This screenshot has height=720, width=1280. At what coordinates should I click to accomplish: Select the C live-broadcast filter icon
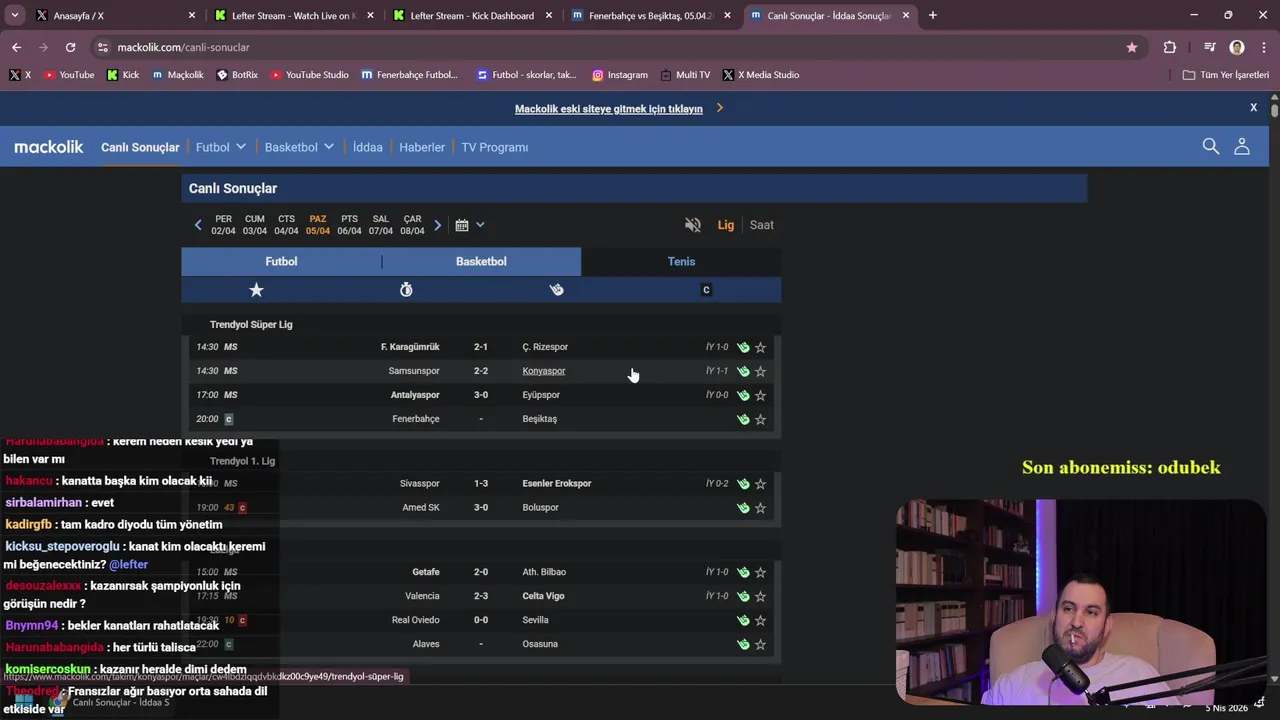(x=706, y=290)
